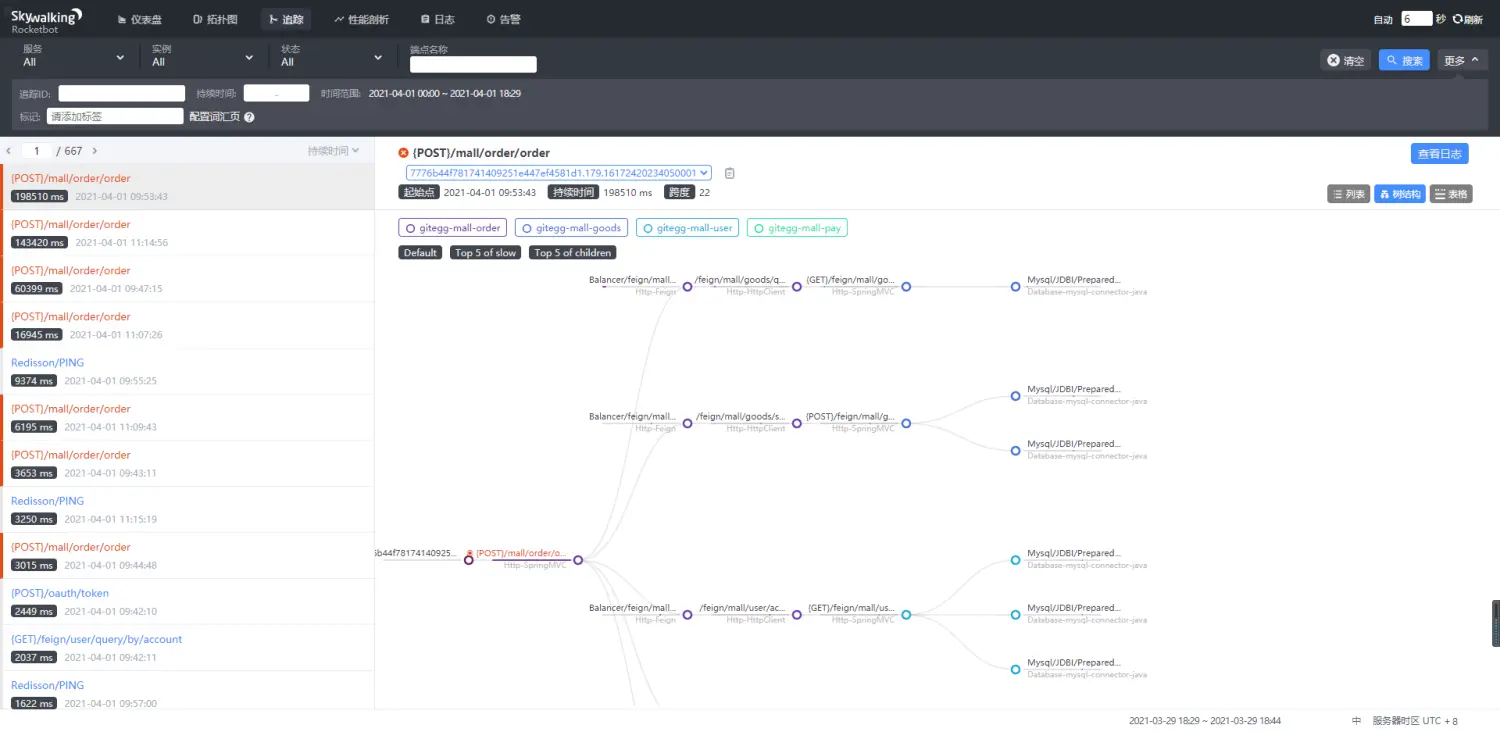Select the trace with 60399 ms duration
Screen dimensions: 1500x732
pos(187,279)
